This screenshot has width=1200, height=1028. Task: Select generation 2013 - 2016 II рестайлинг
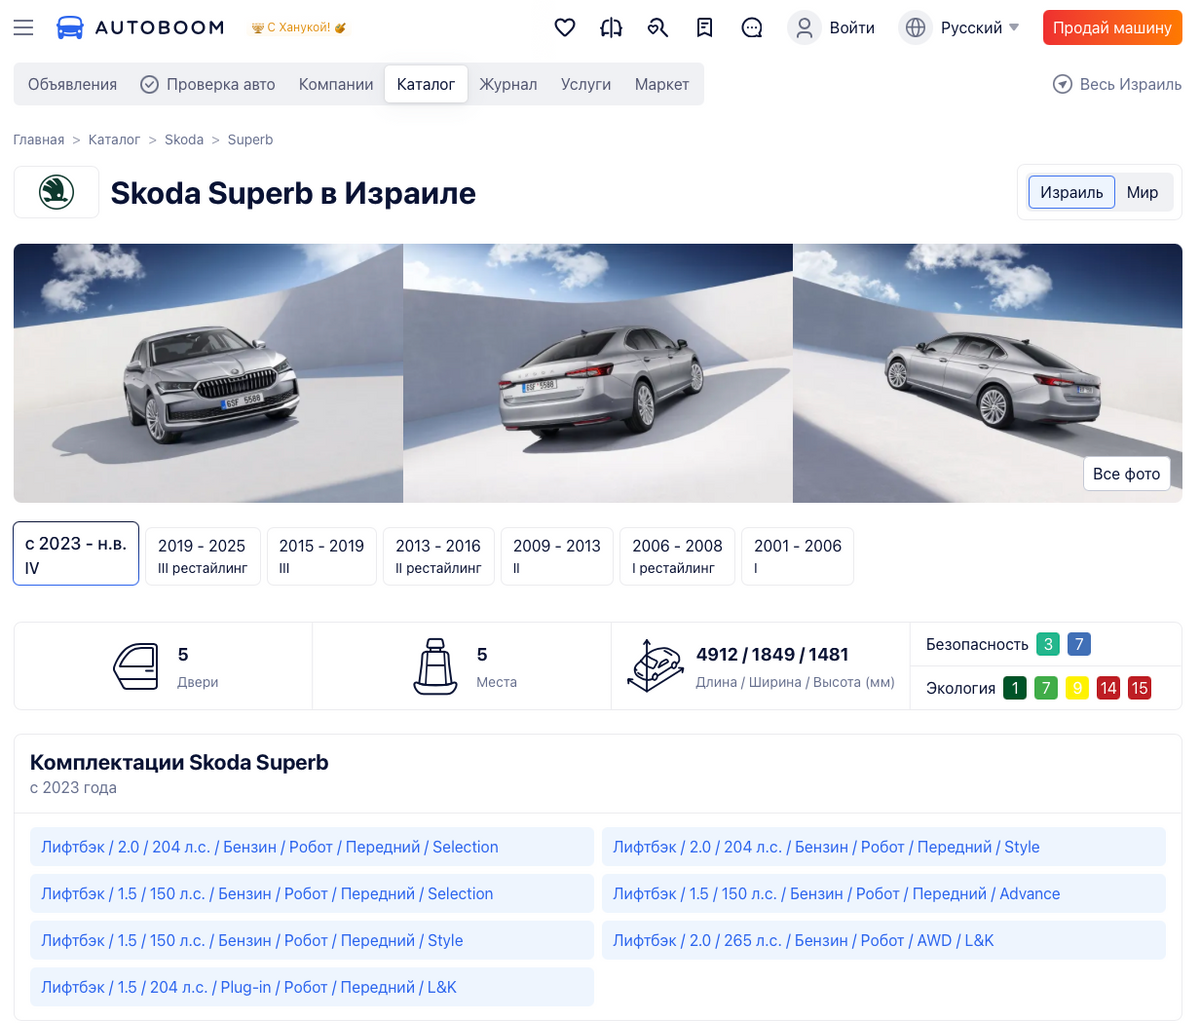439,556
